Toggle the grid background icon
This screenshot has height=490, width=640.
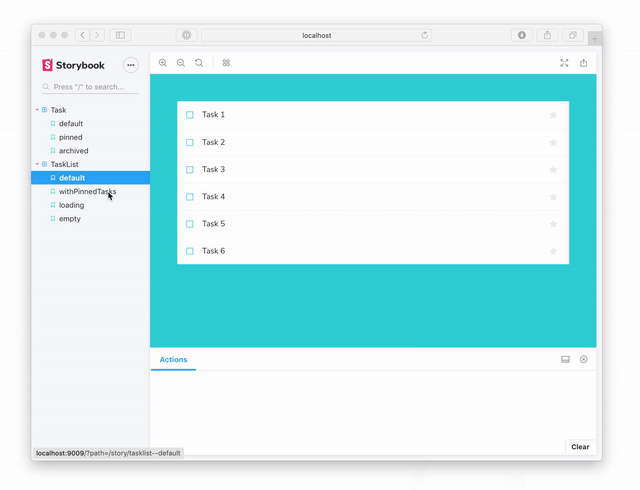pos(226,63)
